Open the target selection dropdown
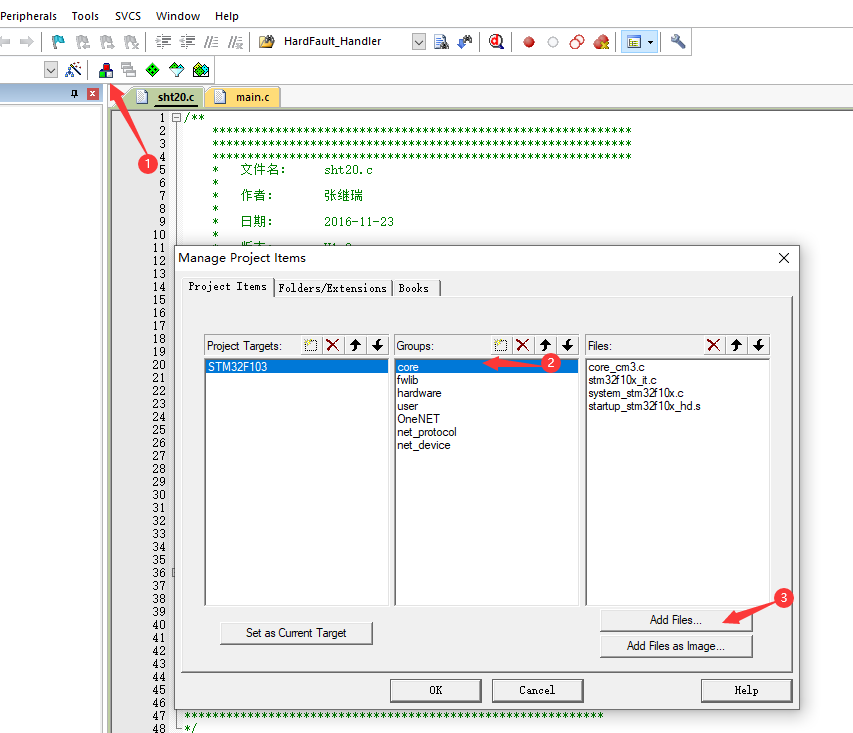853x733 pixels. (x=51, y=70)
